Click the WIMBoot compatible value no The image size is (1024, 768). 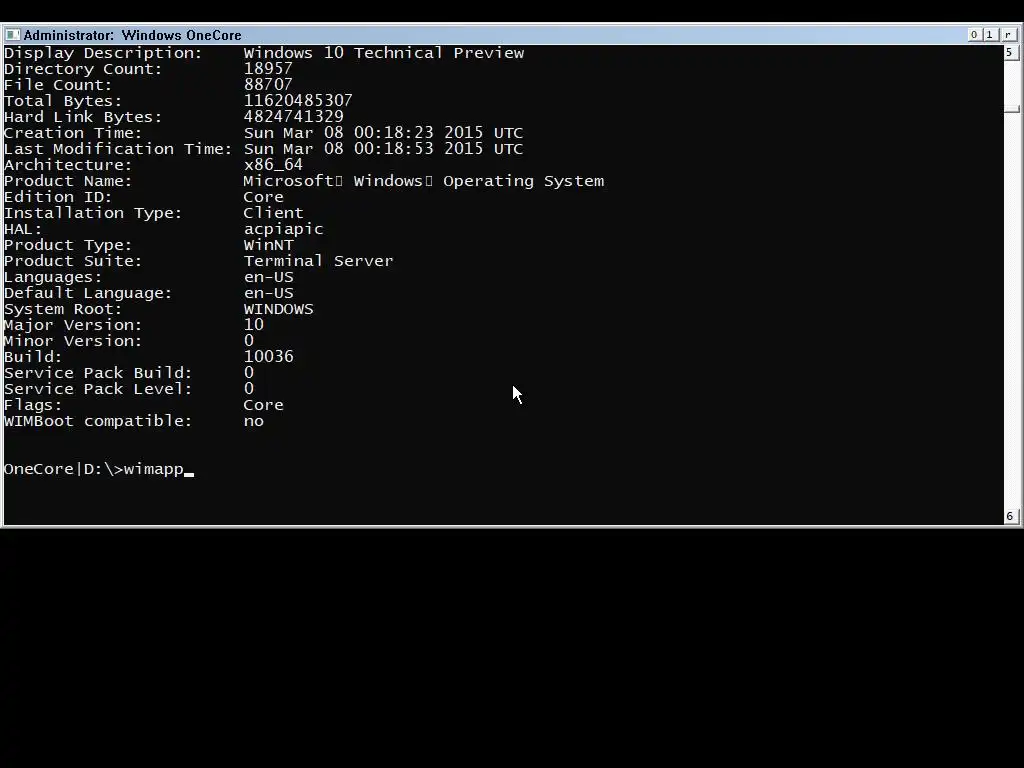(x=253, y=421)
